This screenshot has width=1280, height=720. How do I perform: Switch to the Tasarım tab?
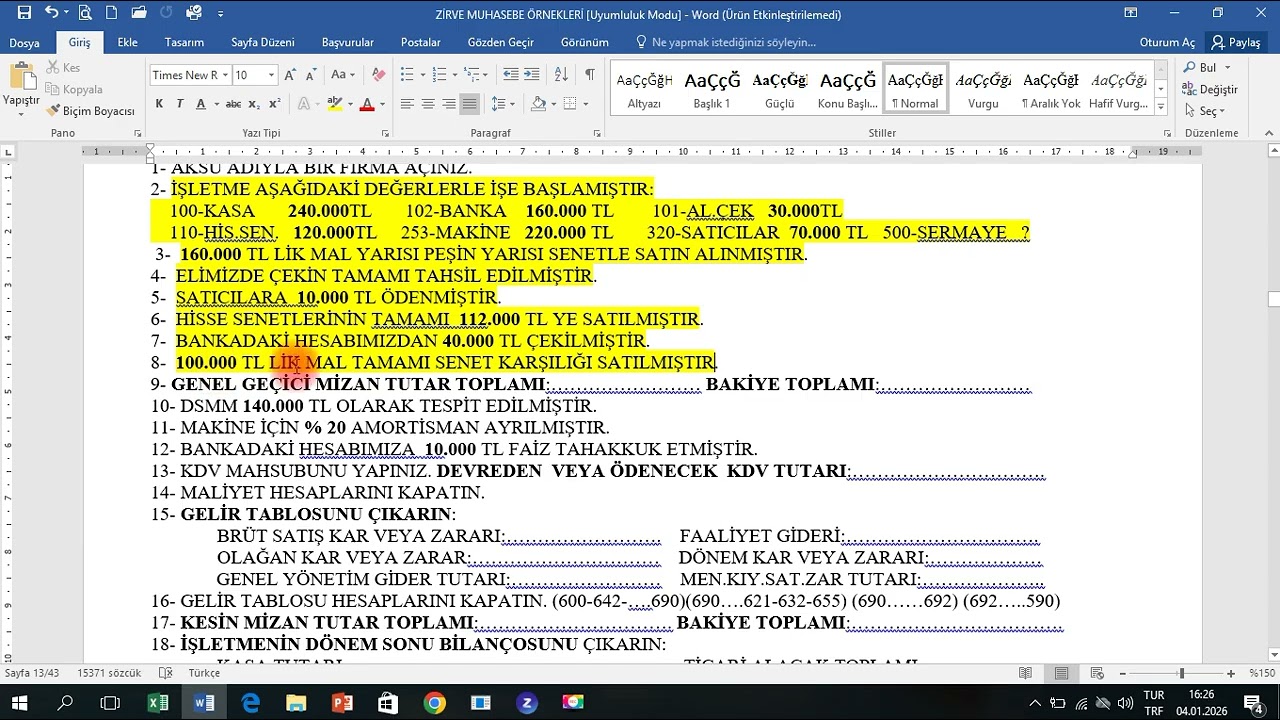[x=184, y=42]
